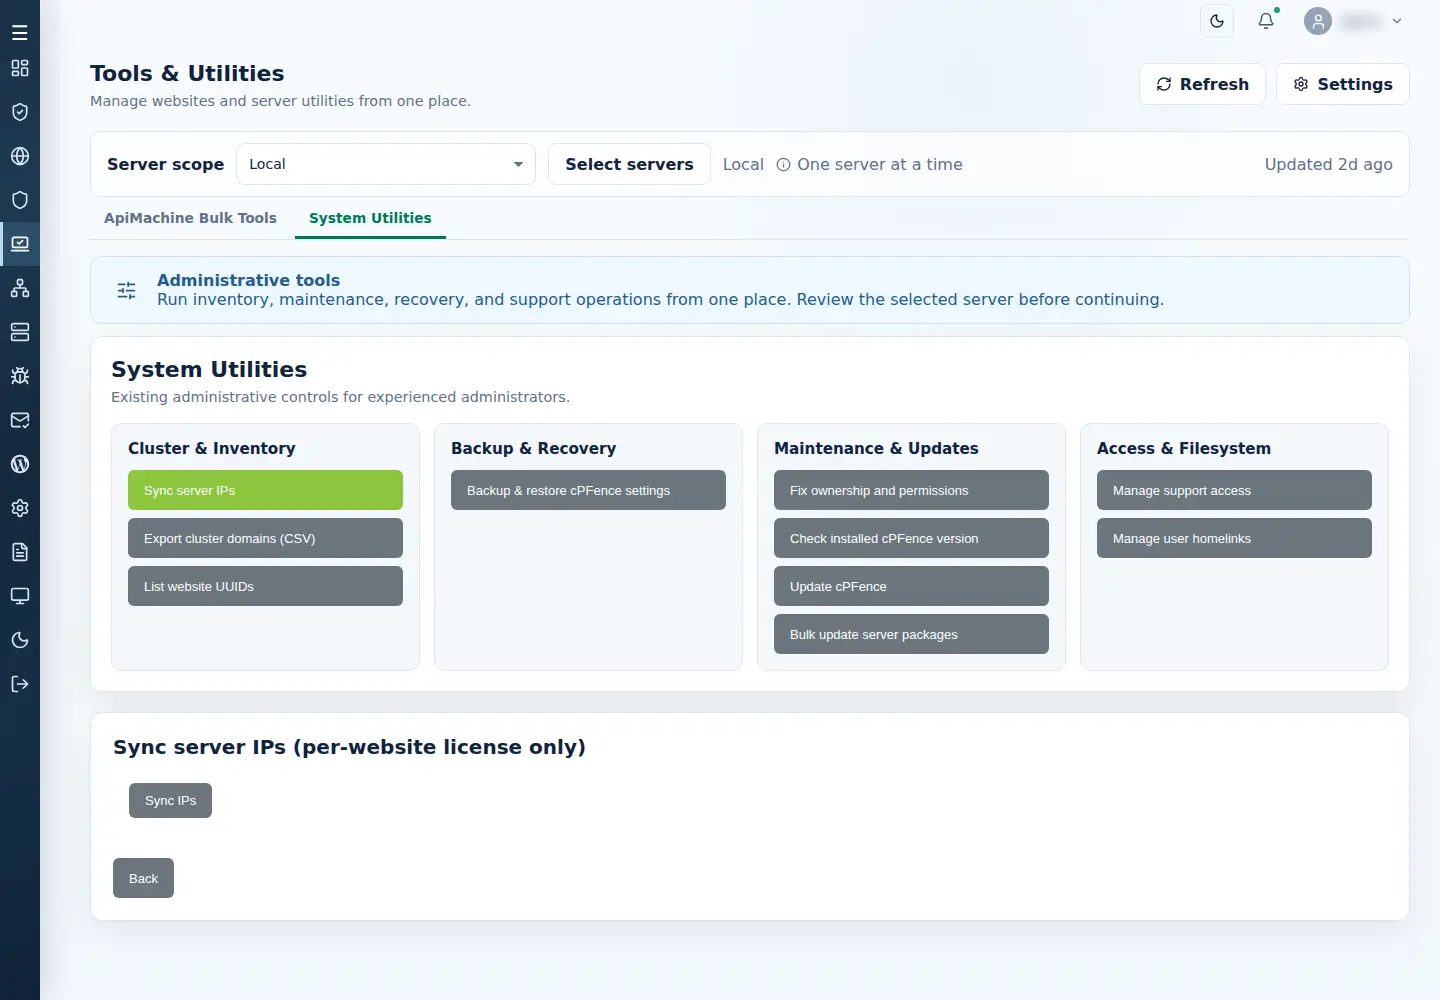This screenshot has height=1000, width=1440.
Task: Open the document file sidebar icon
Action: click(20, 552)
